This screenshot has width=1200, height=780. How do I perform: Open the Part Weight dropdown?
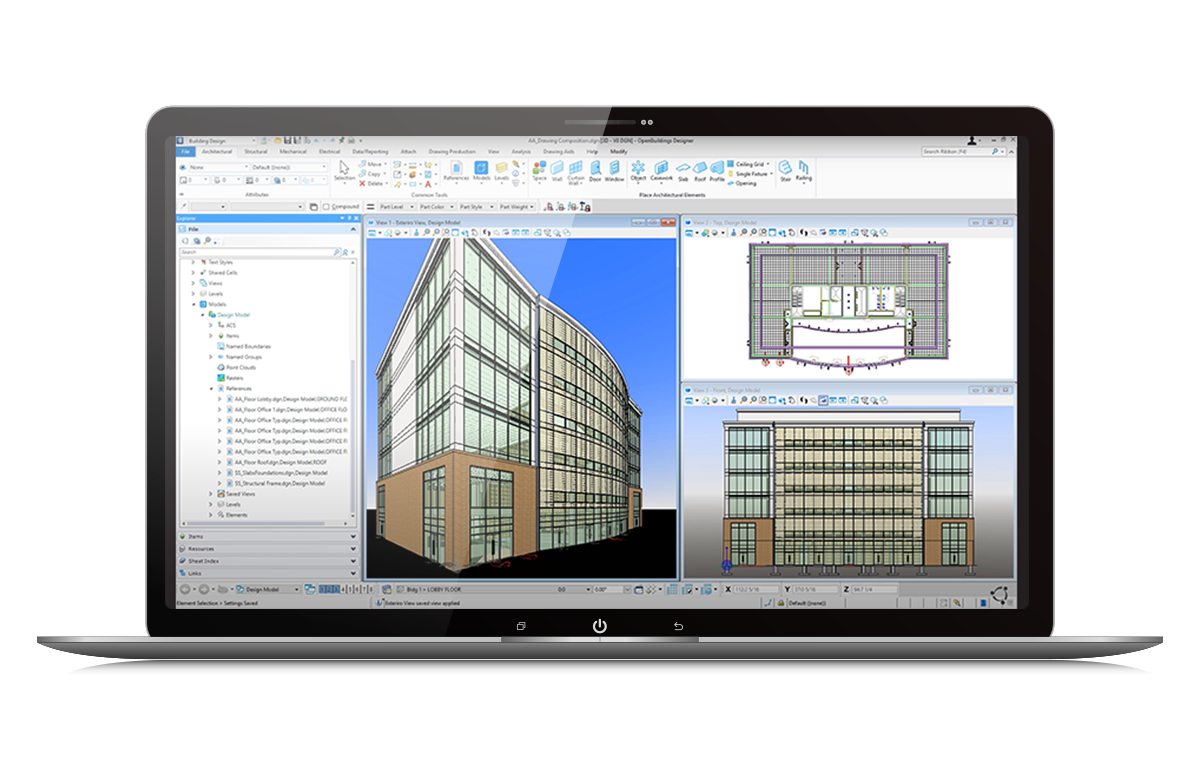519,206
